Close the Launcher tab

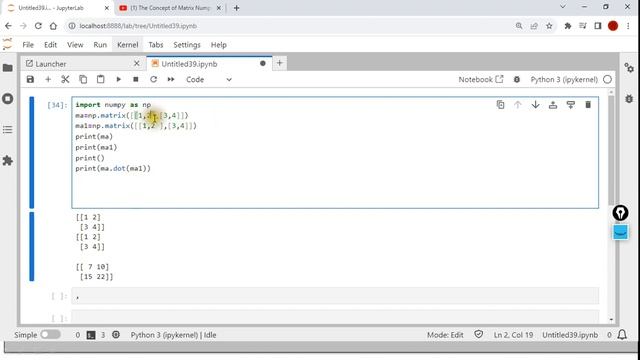tap(137, 64)
